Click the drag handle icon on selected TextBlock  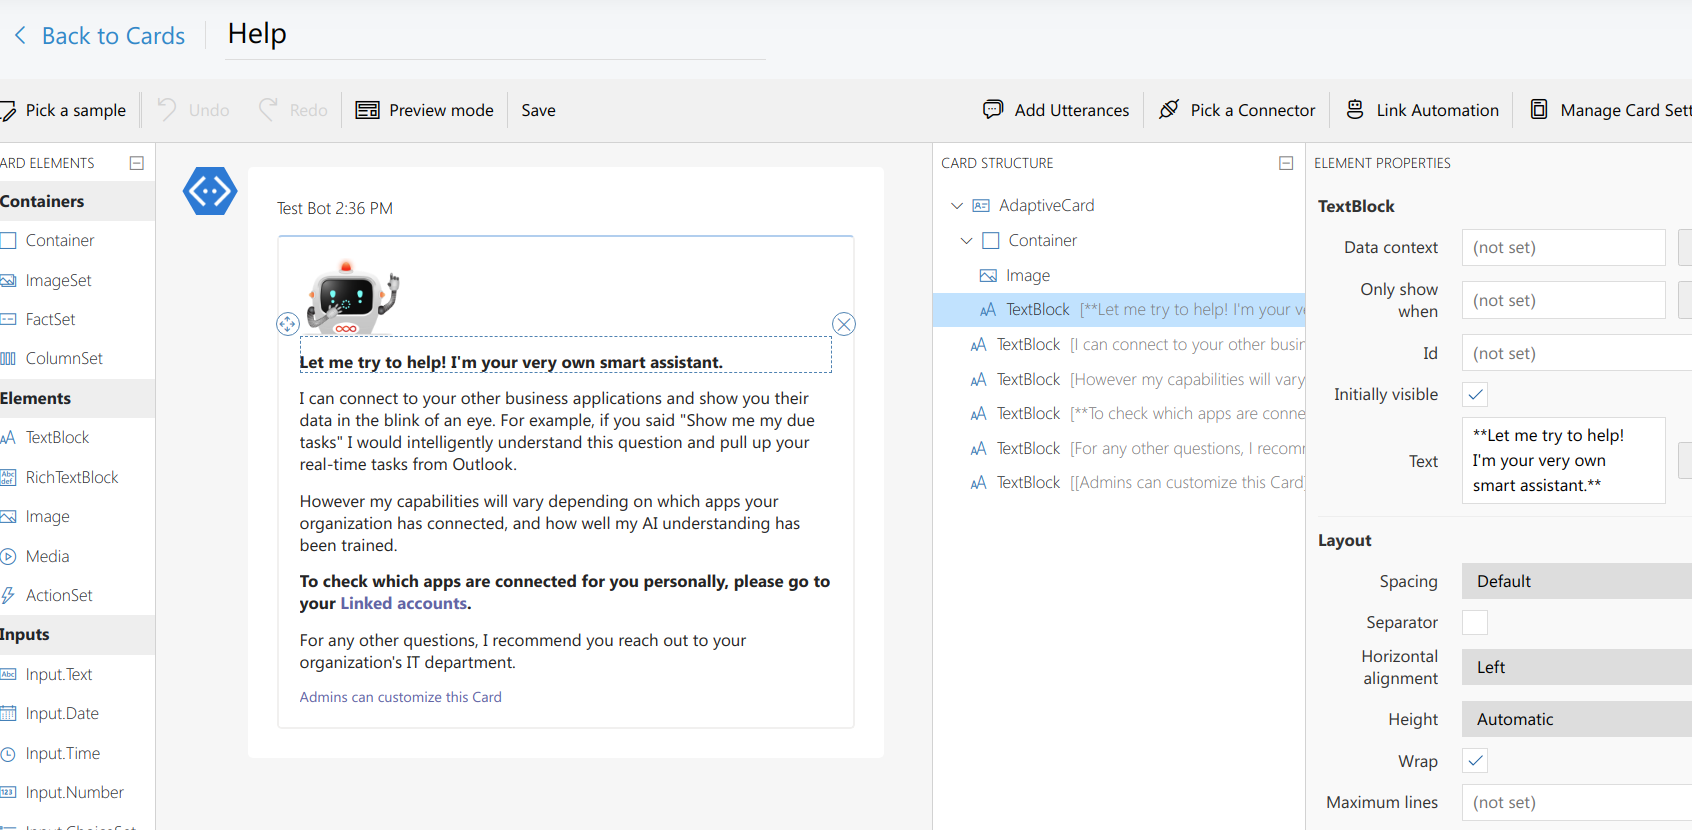288,324
